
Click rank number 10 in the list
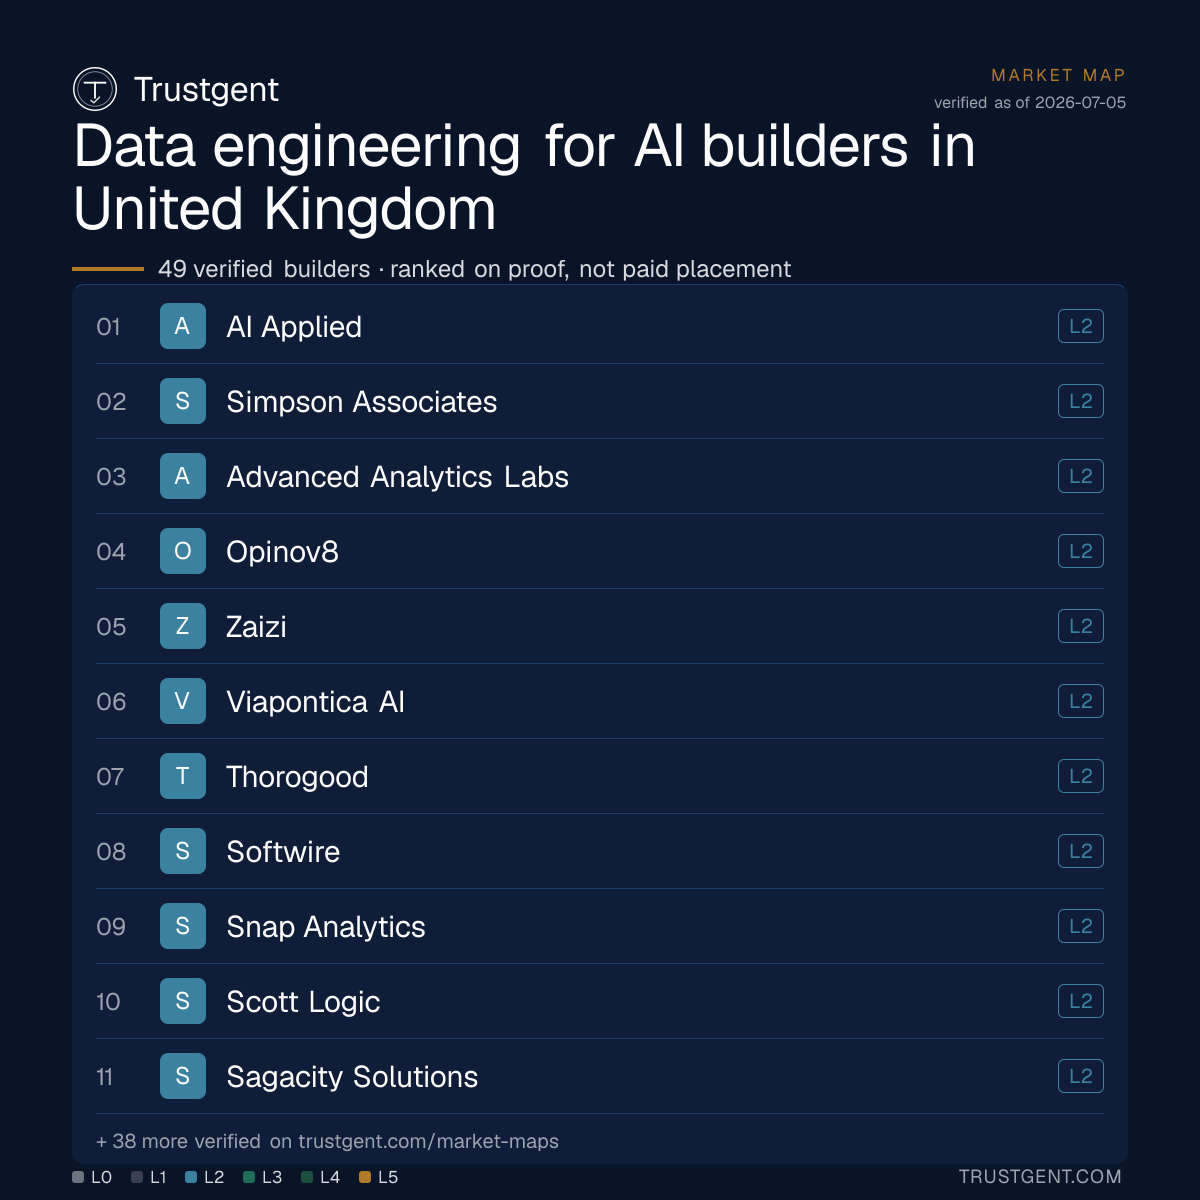pos(108,1001)
